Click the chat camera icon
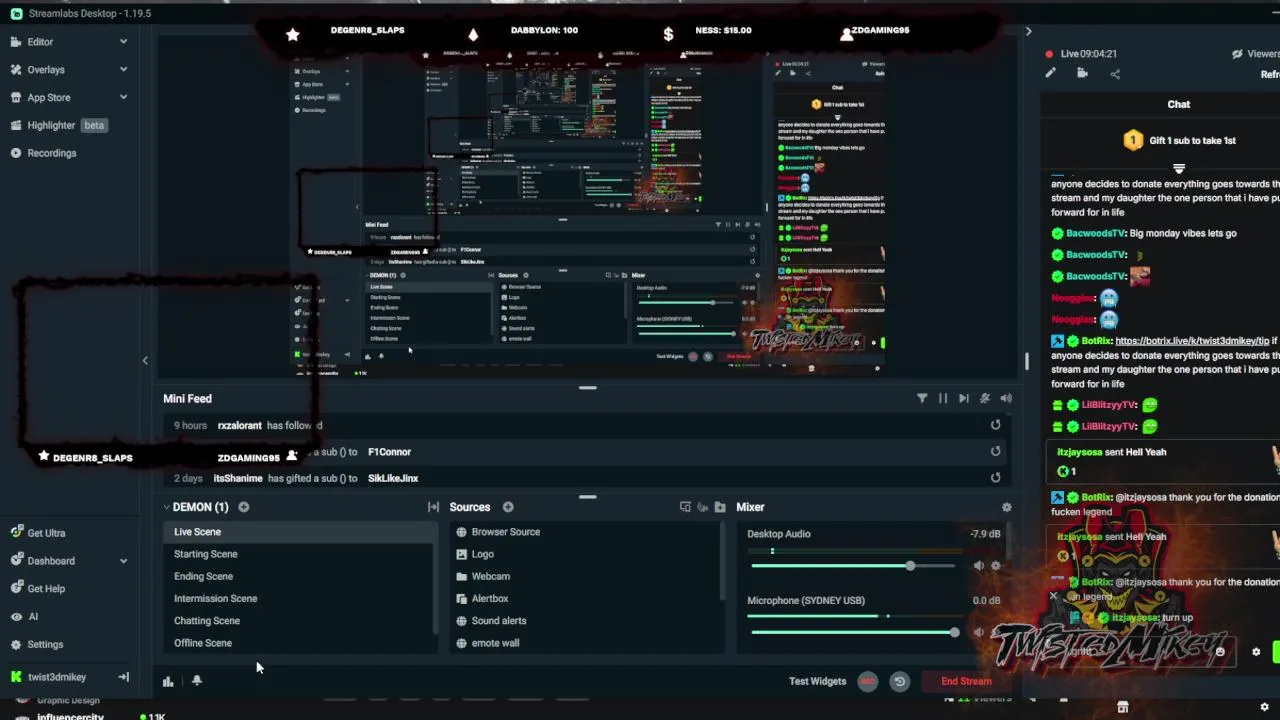 (x=1082, y=73)
